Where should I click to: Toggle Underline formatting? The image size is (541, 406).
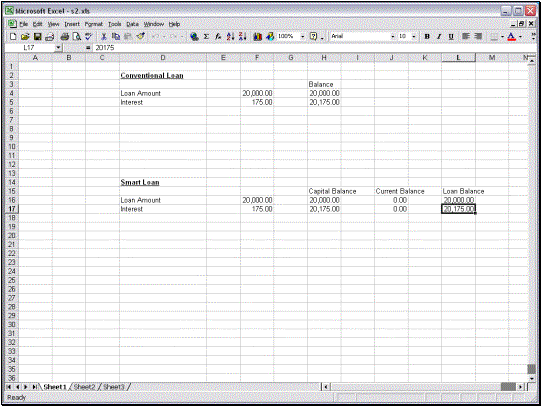451,36
